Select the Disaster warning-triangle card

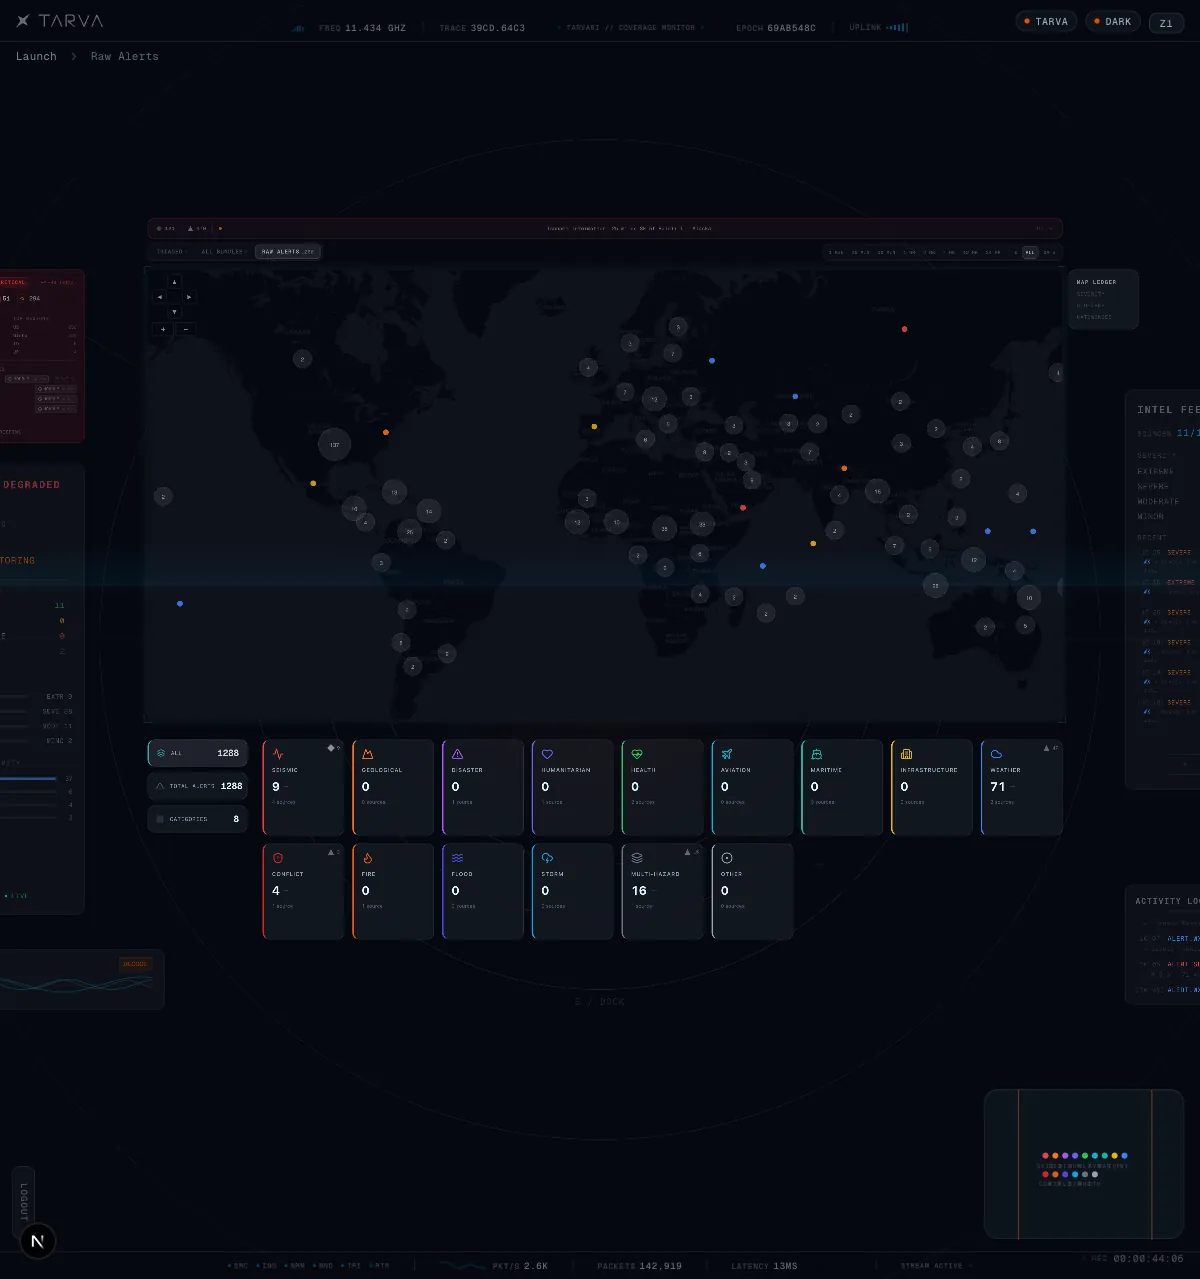pyautogui.click(x=483, y=788)
